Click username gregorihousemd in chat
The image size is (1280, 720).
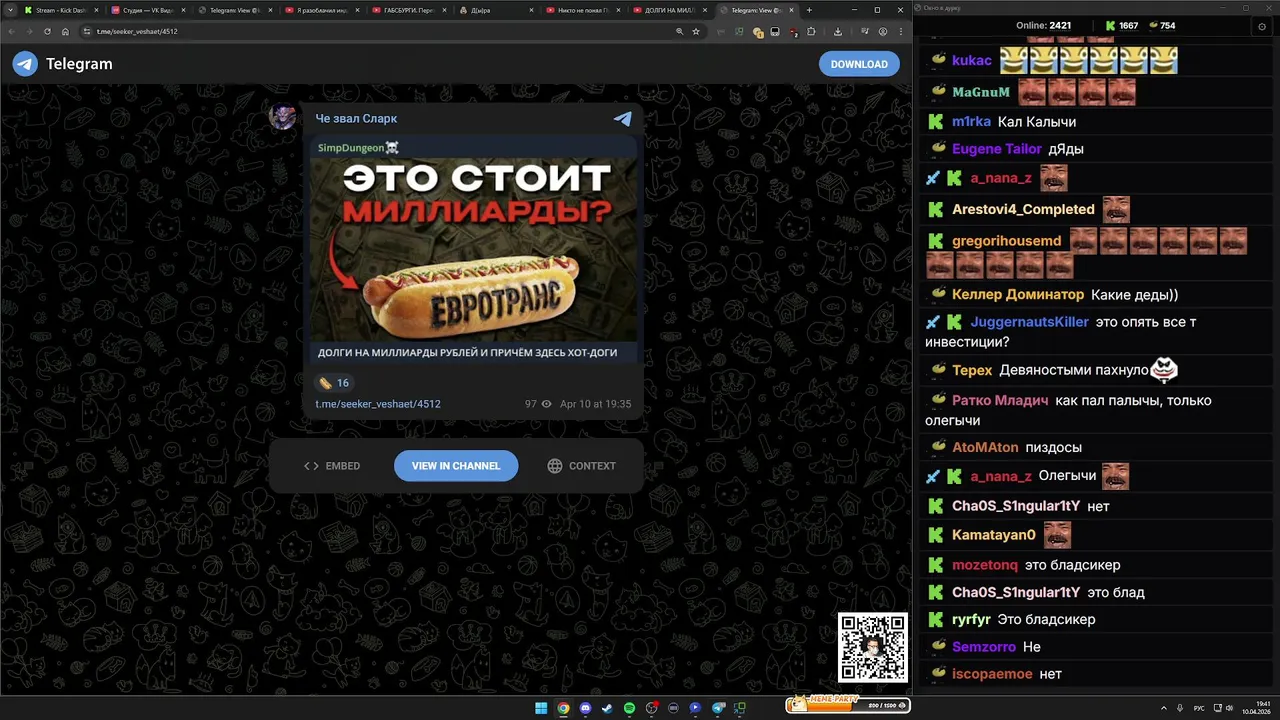(x=1007, y=241)
